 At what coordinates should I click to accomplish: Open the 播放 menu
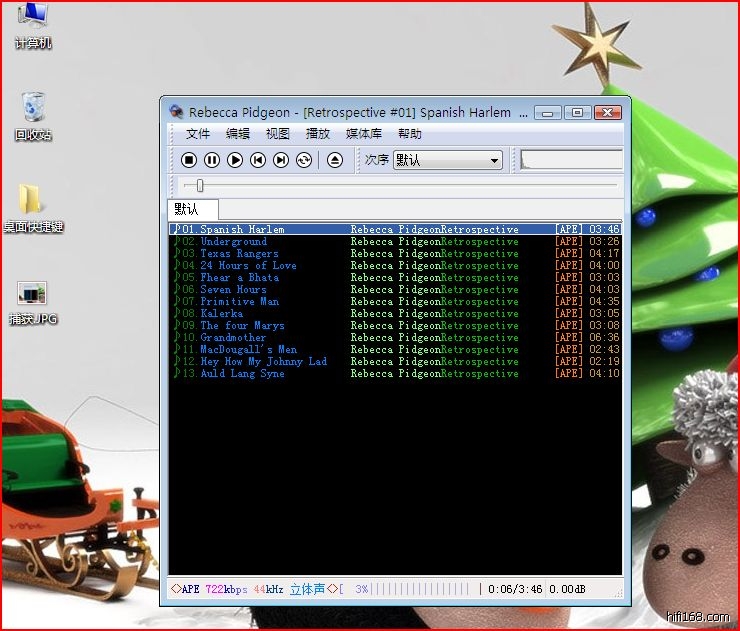pos(318,134)
